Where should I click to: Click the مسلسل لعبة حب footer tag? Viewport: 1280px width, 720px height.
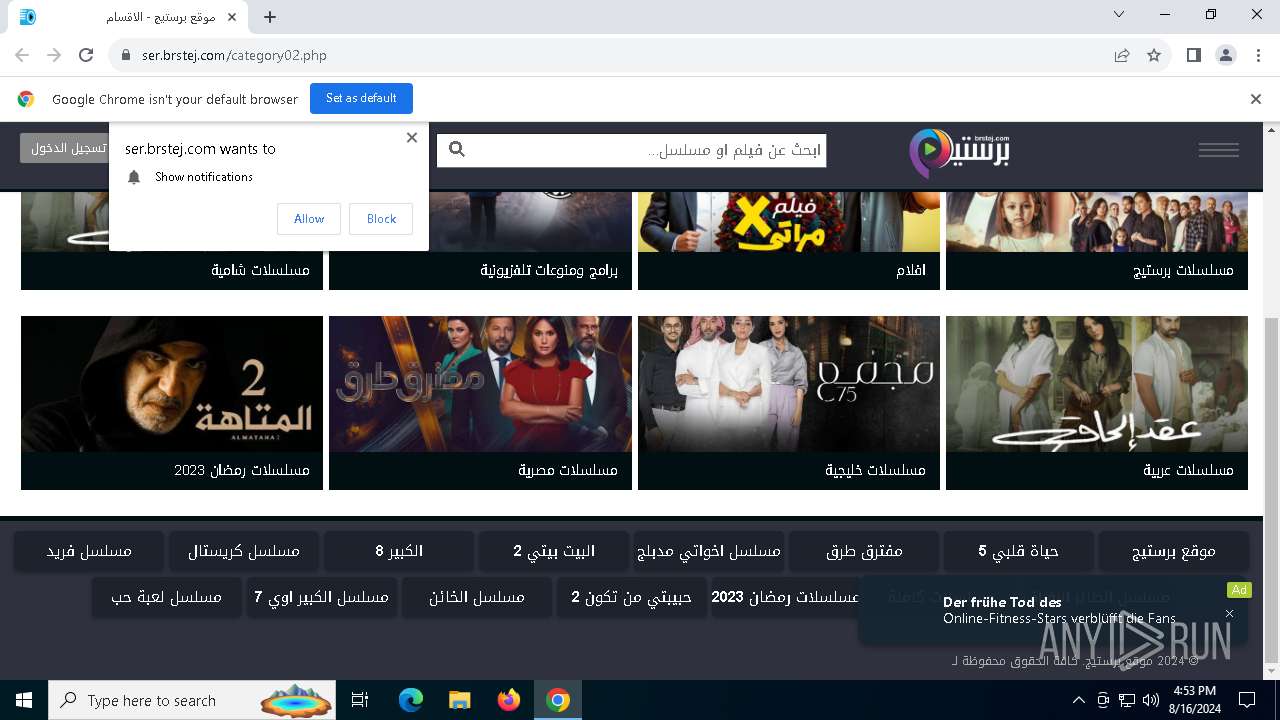point(166,597)
